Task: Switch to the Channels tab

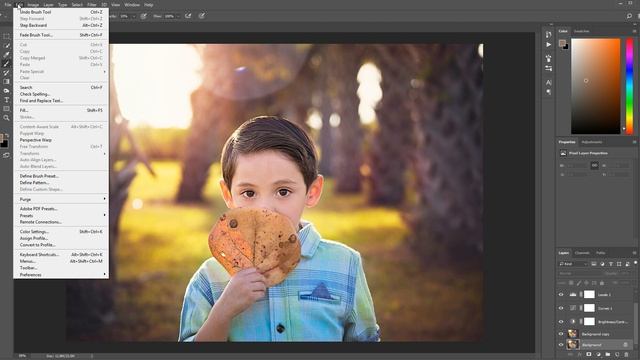Action: coord(582,253)
